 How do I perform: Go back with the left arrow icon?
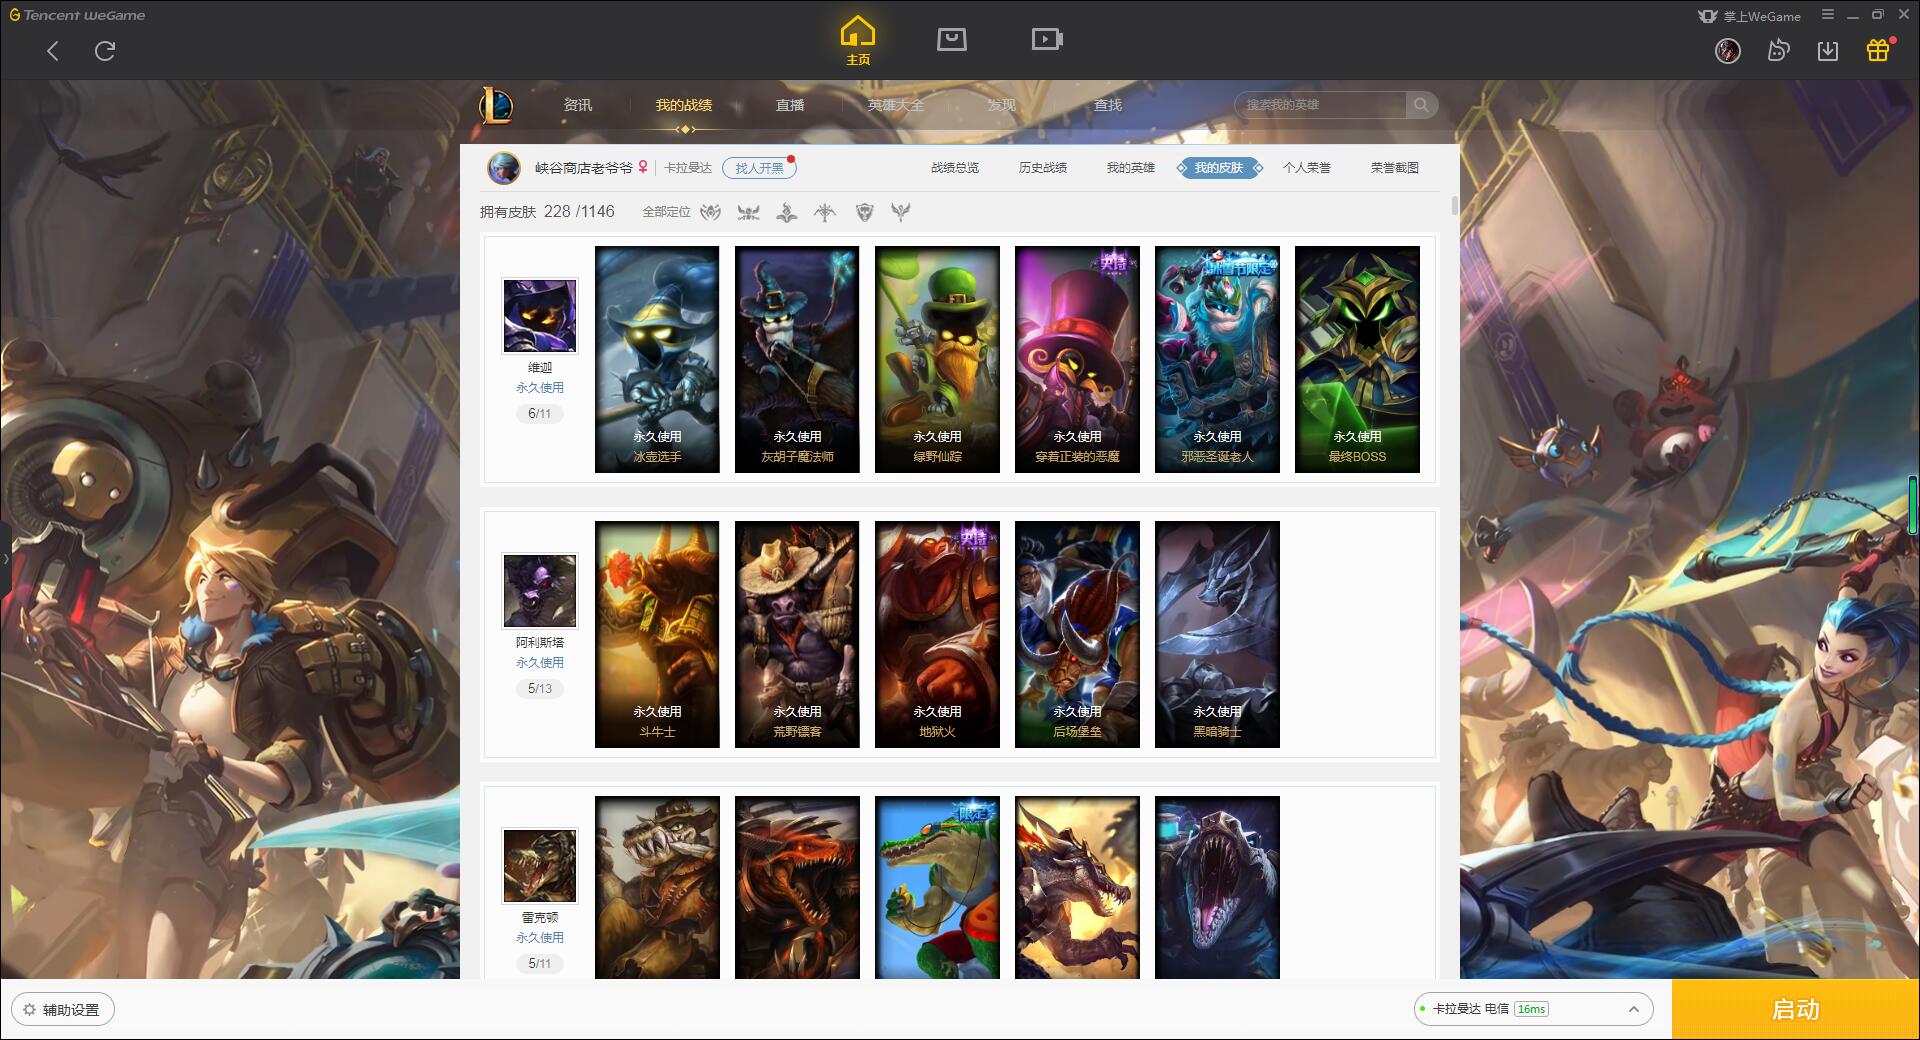coord(53,51)
